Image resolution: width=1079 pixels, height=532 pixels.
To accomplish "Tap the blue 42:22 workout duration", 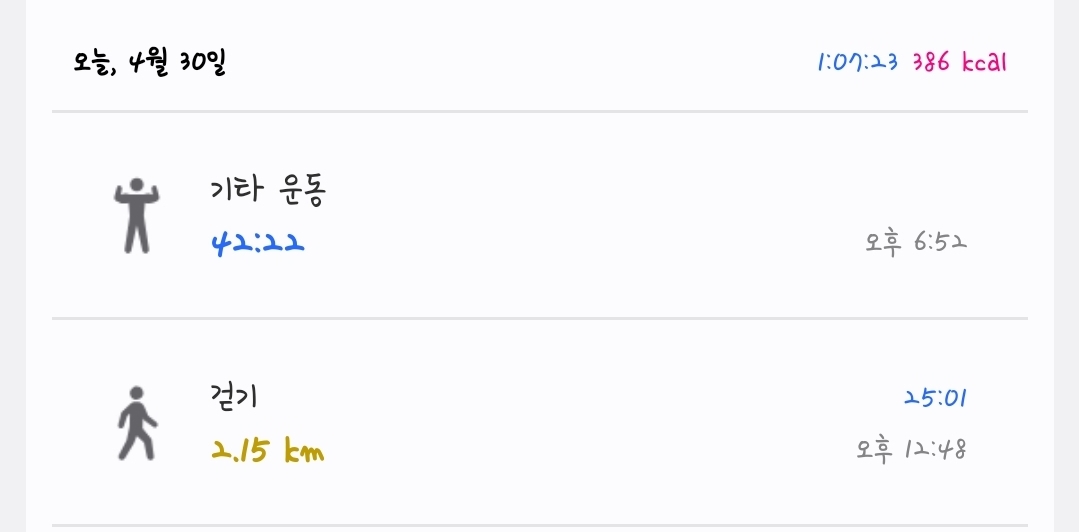I will click(258, 243).
